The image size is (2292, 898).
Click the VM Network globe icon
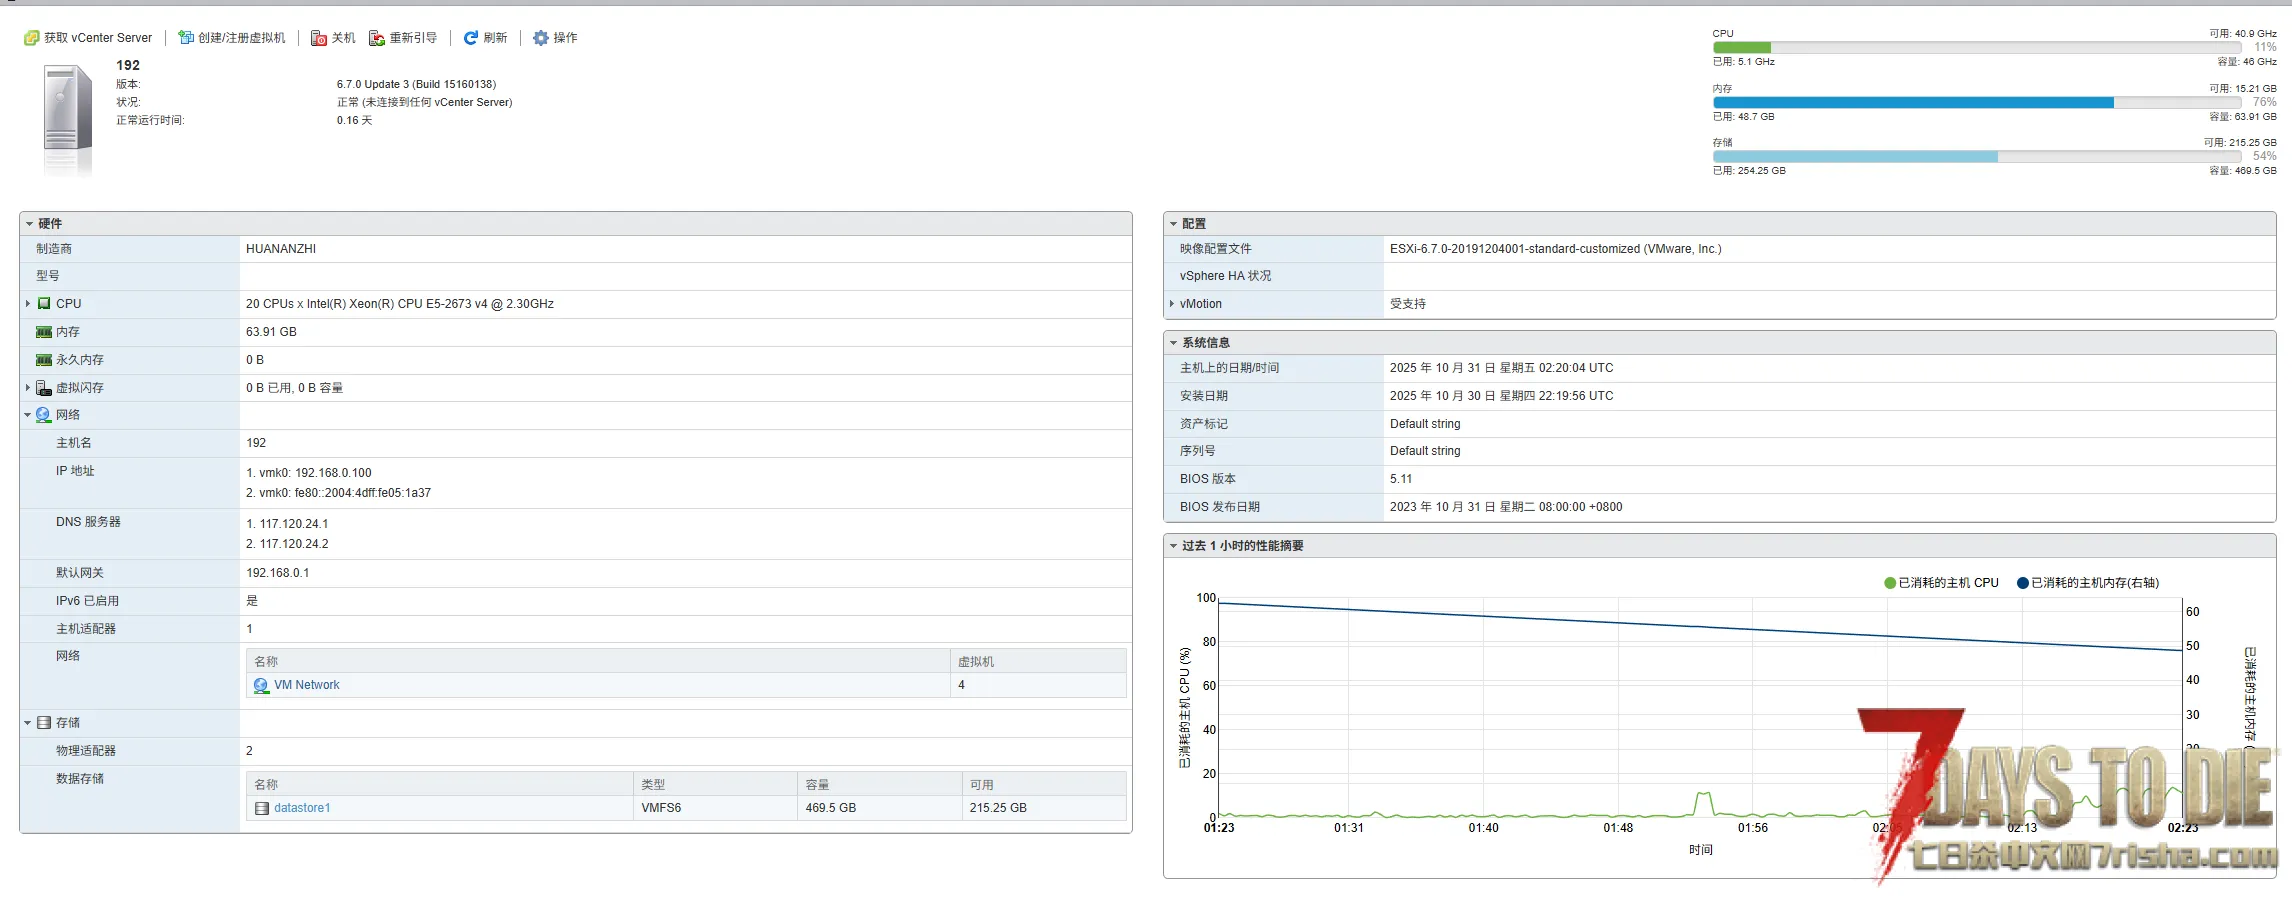click(x=261, y=685)
